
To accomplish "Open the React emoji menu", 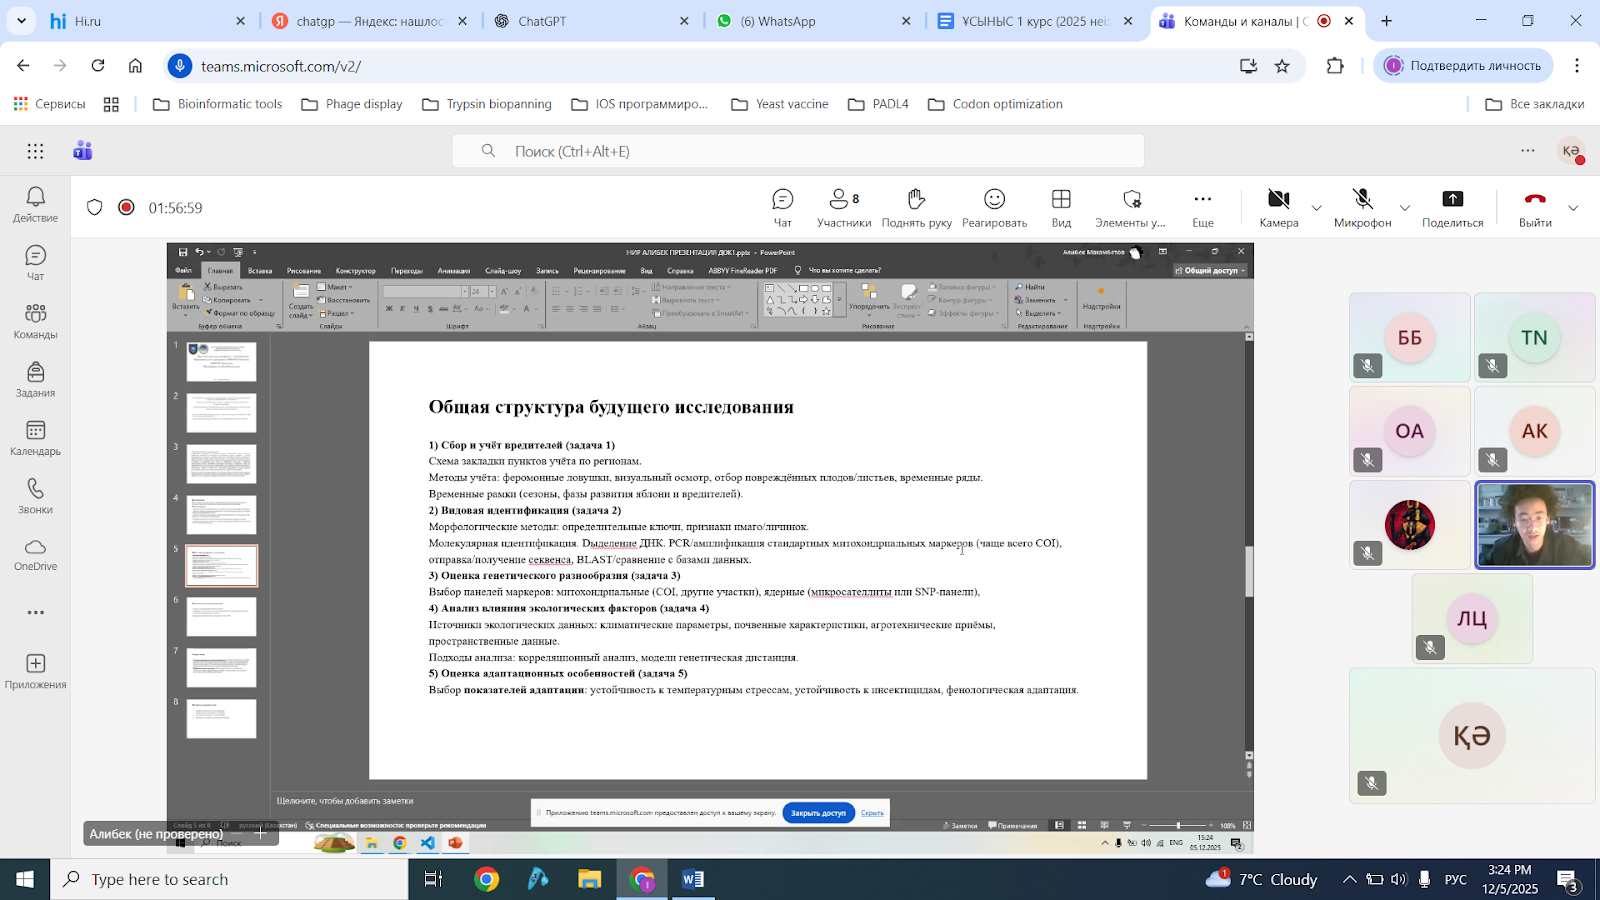I will click(x=994, y=208).
